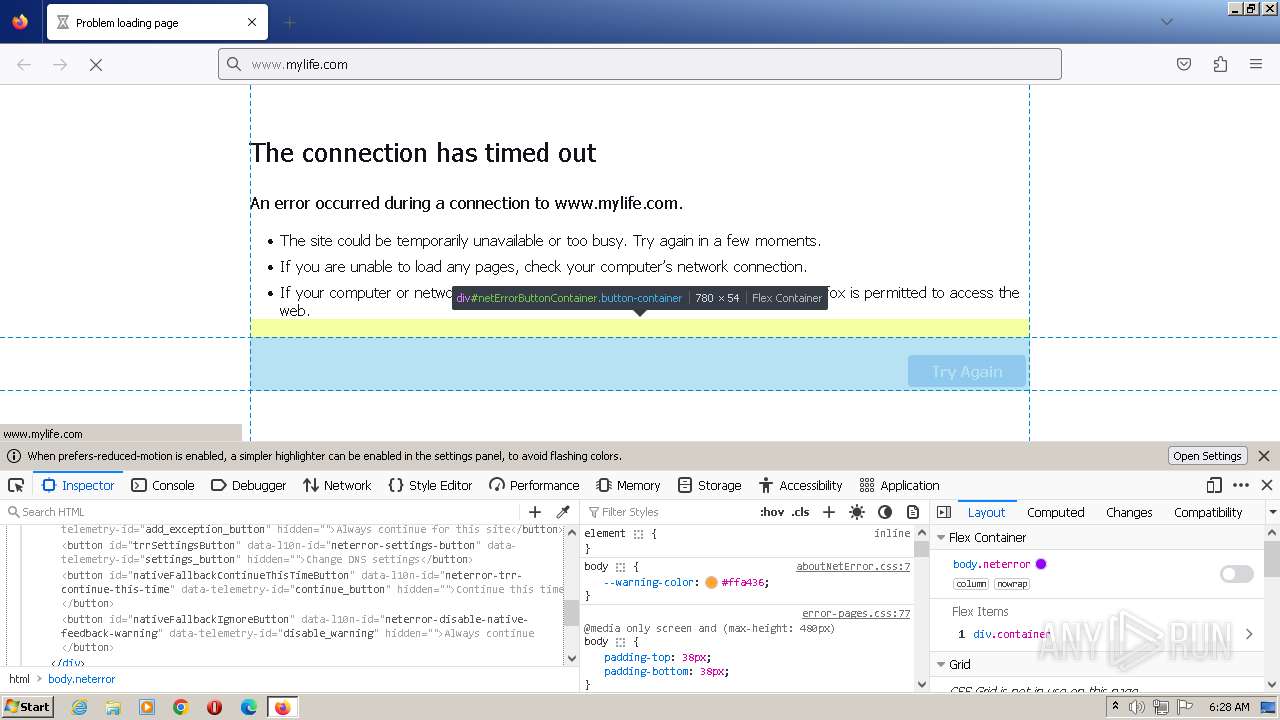
Task: List all tabs dropdown arrow
Action: tap(1166, 22)
